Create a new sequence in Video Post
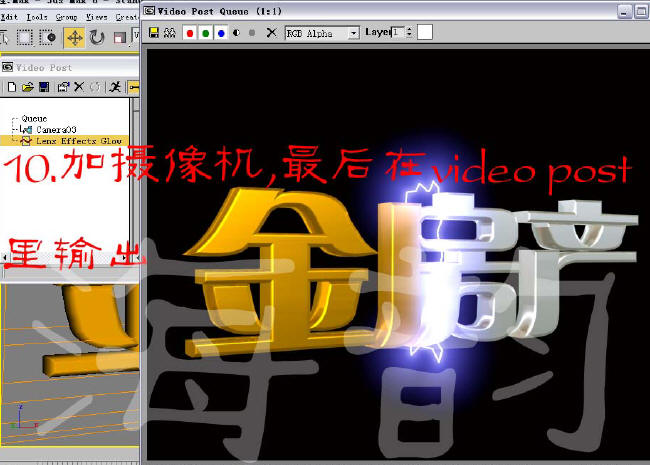The height and width of the screenshot is (465, 650). 12,87
